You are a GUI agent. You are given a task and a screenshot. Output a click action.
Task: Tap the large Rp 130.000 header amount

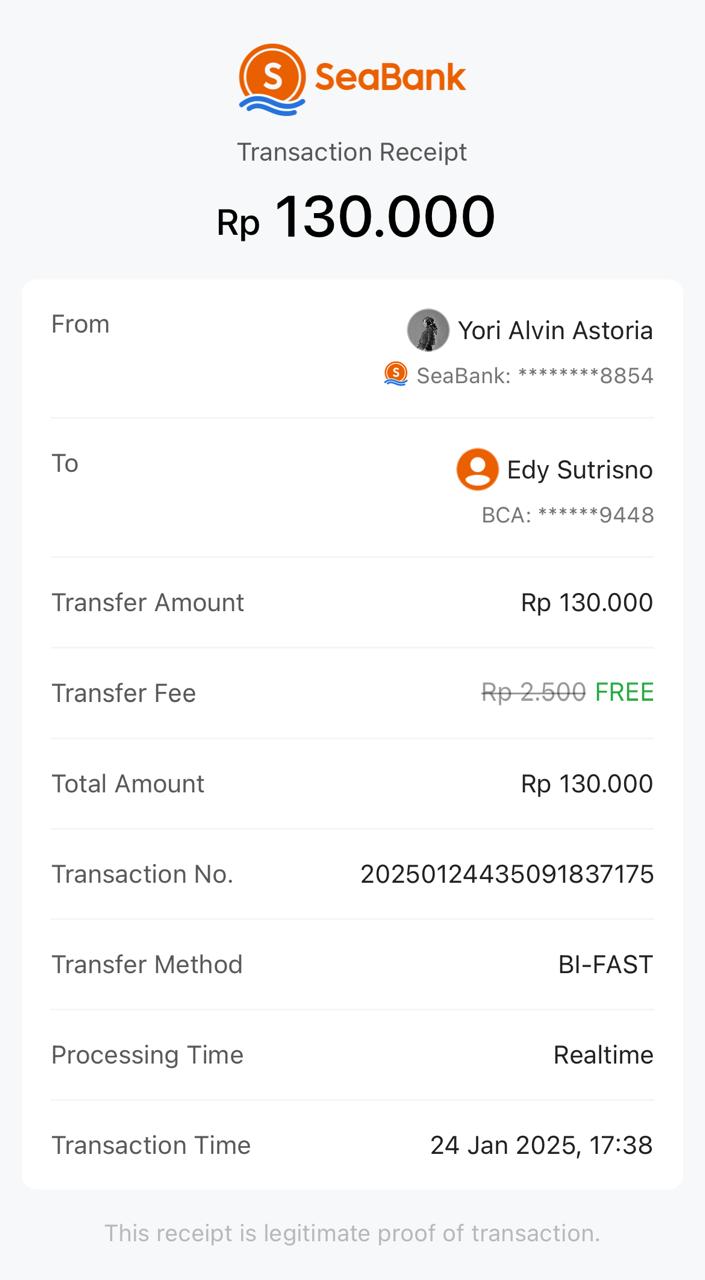pos(356,217)
